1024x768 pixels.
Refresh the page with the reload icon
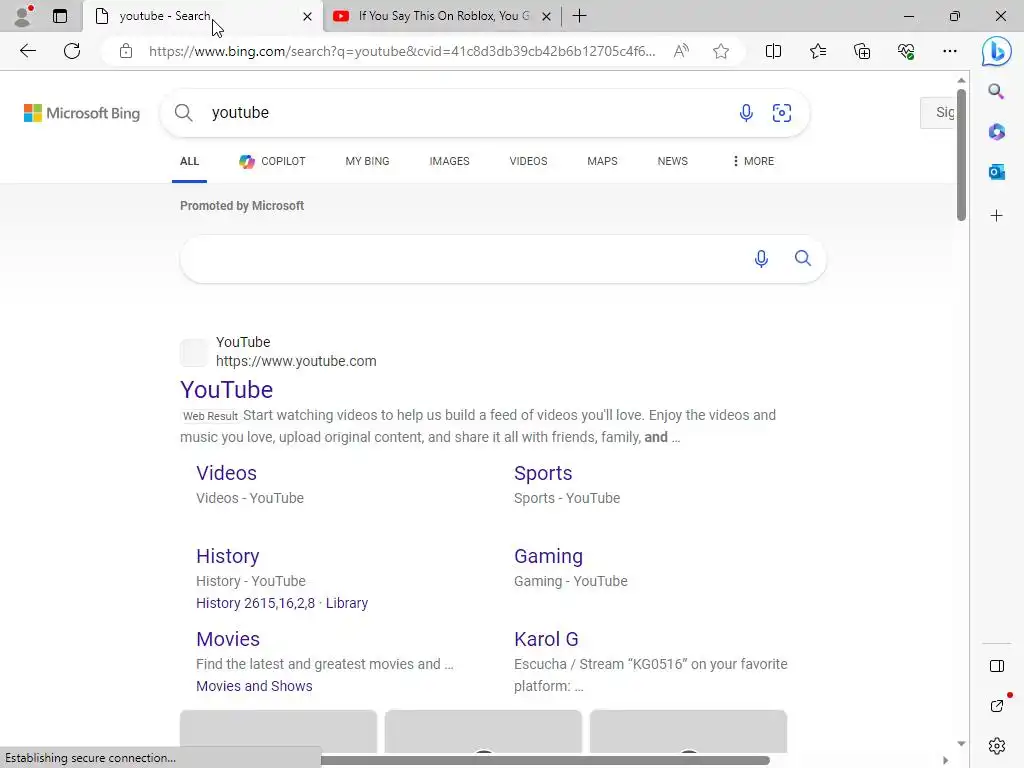pos(72,51)
